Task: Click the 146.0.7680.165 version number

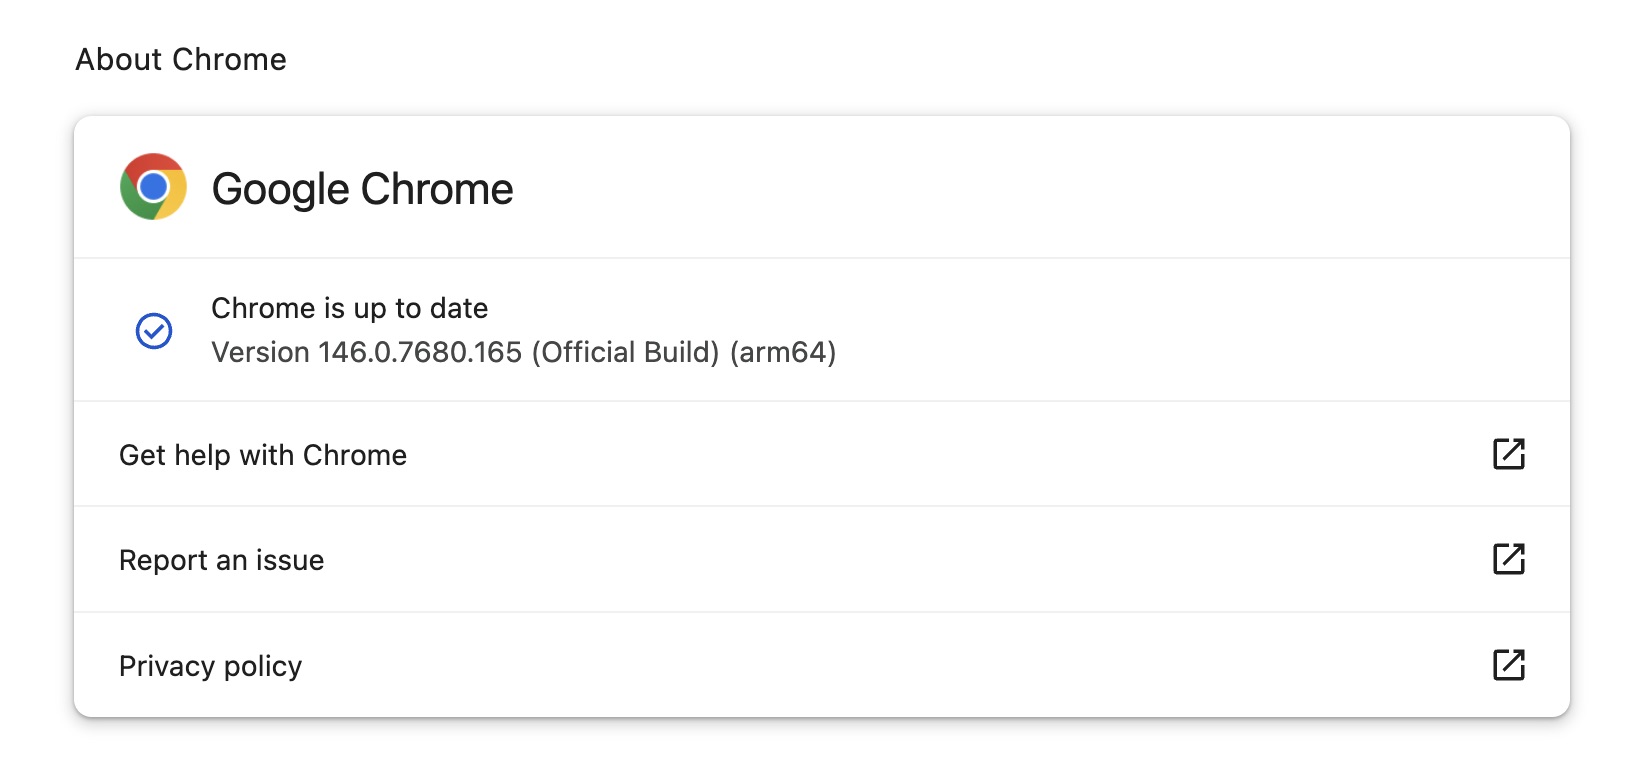Action: tap(420, 352)
